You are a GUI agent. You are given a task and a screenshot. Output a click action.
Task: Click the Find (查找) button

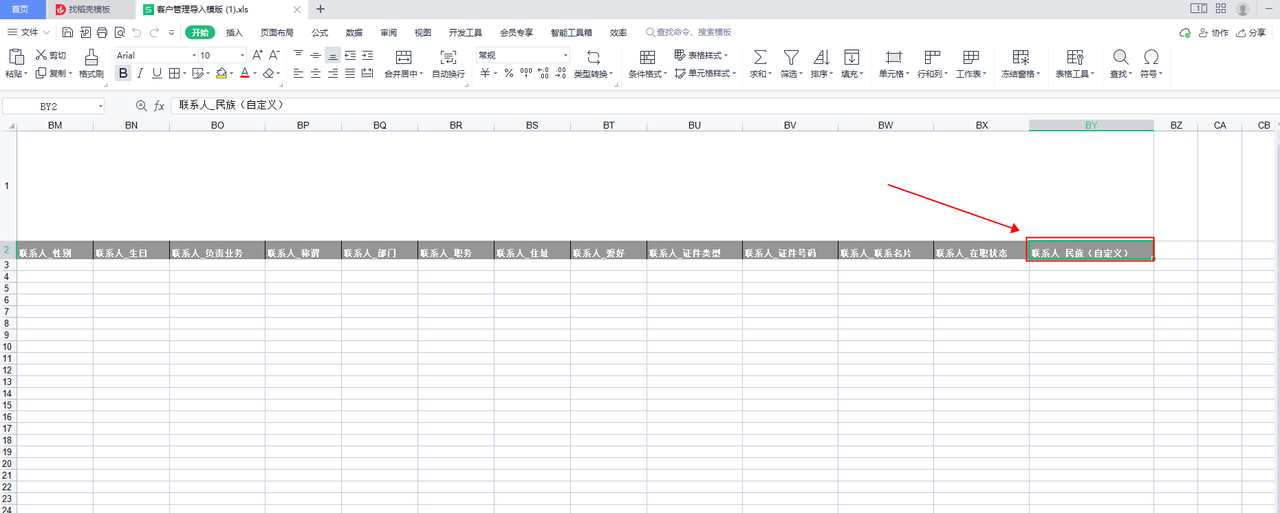pyautogui.click(x=1121, y=64)
